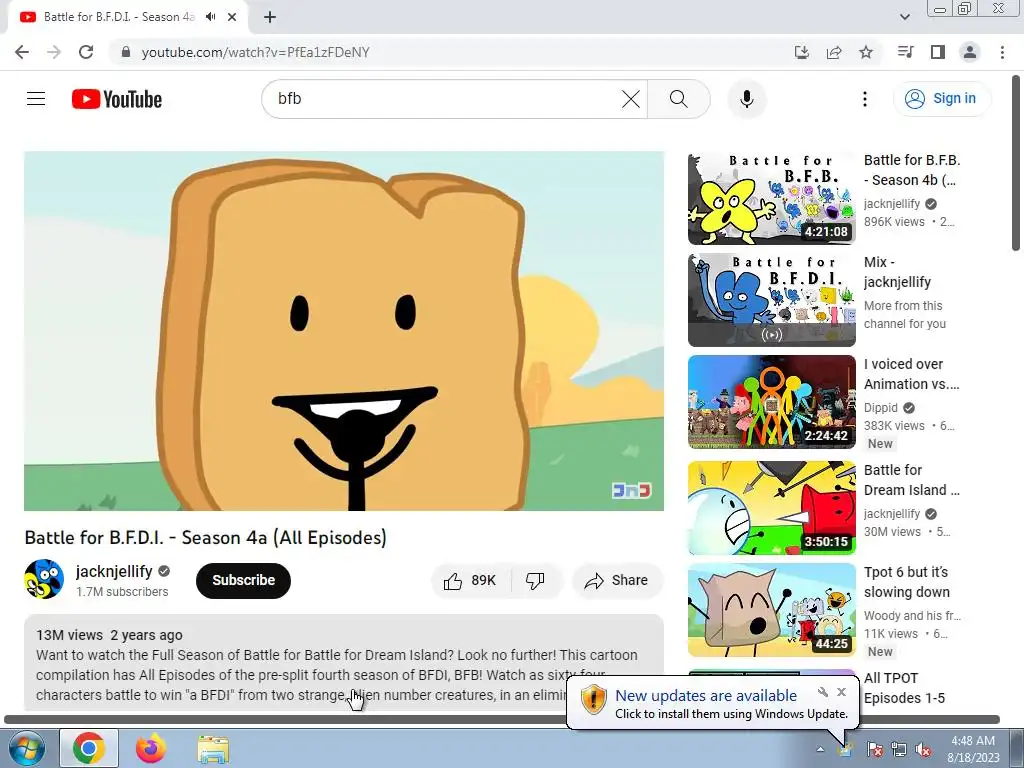The height and width of the screenshot is (768, 1024).
Task: Open jacknjellify channel avatar
Action: [x=44, y=579]
